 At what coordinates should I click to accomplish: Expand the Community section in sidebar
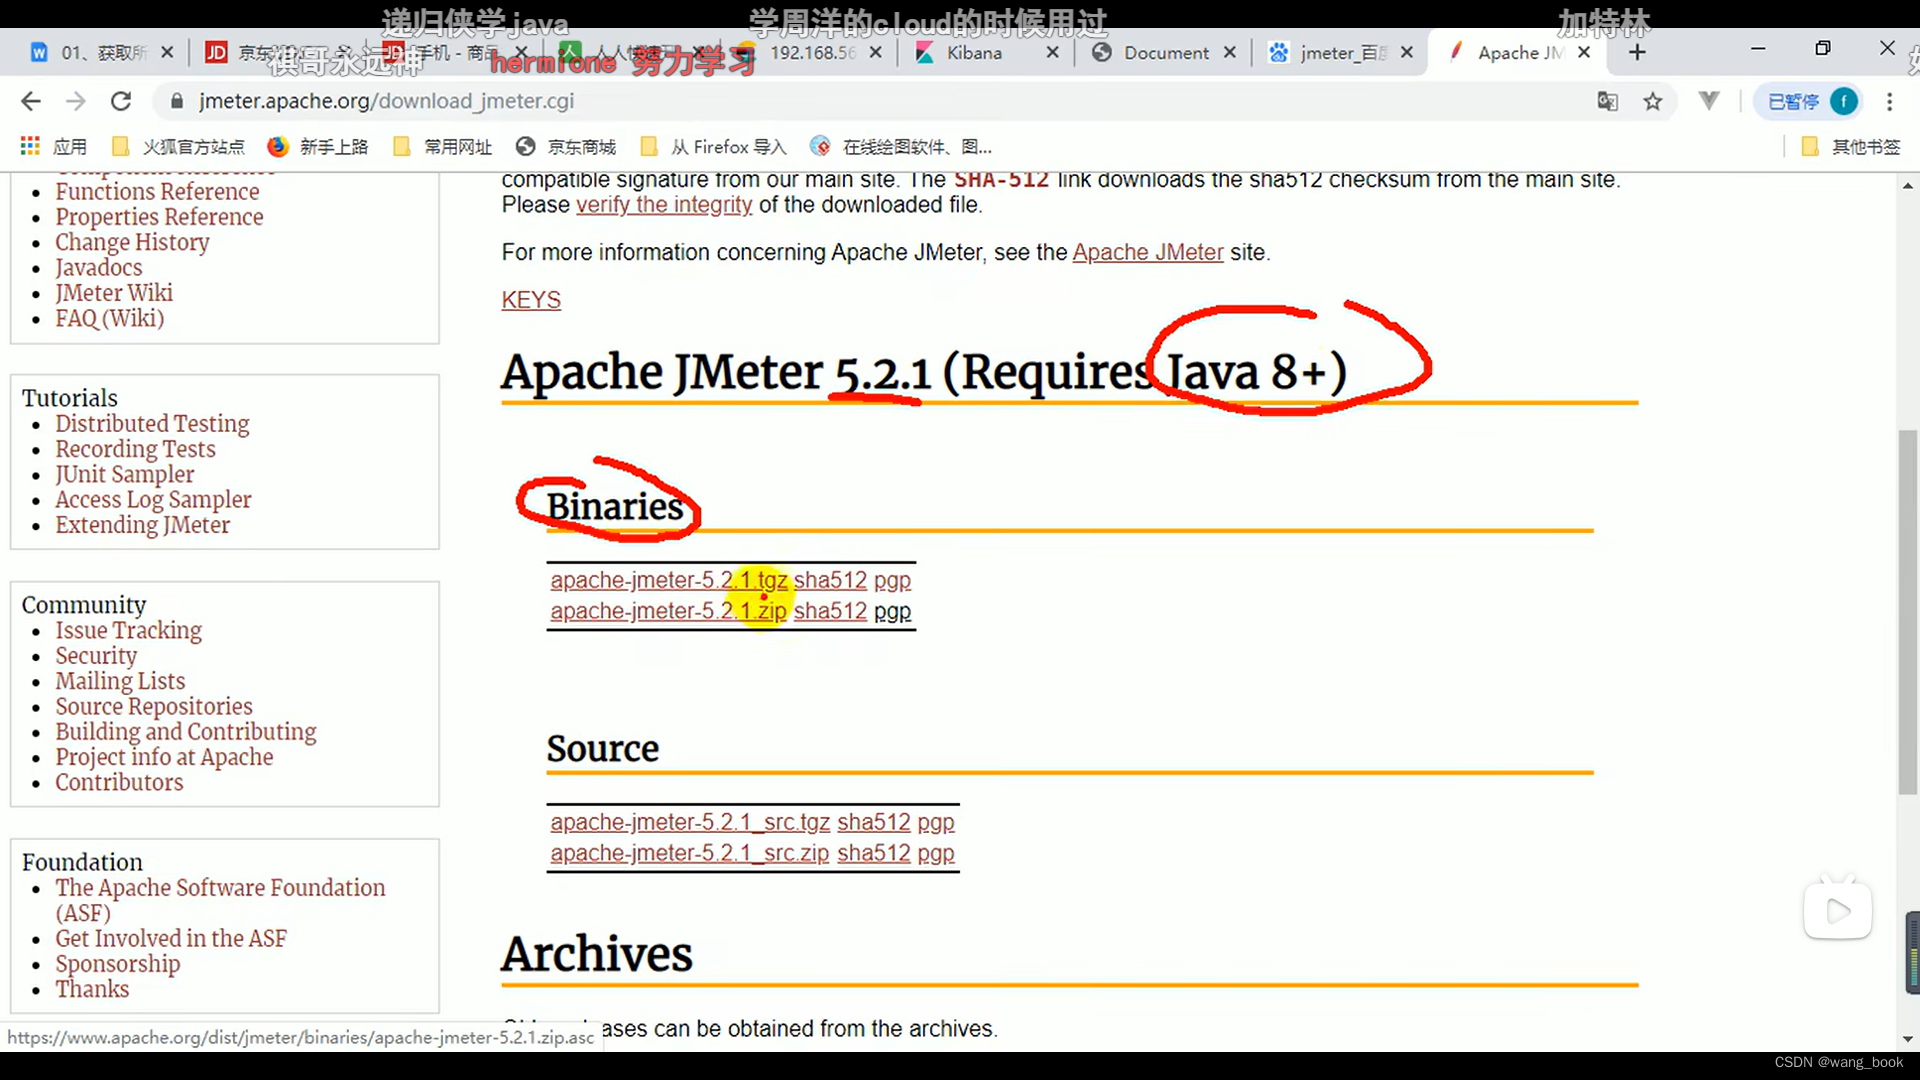point(83,604)
